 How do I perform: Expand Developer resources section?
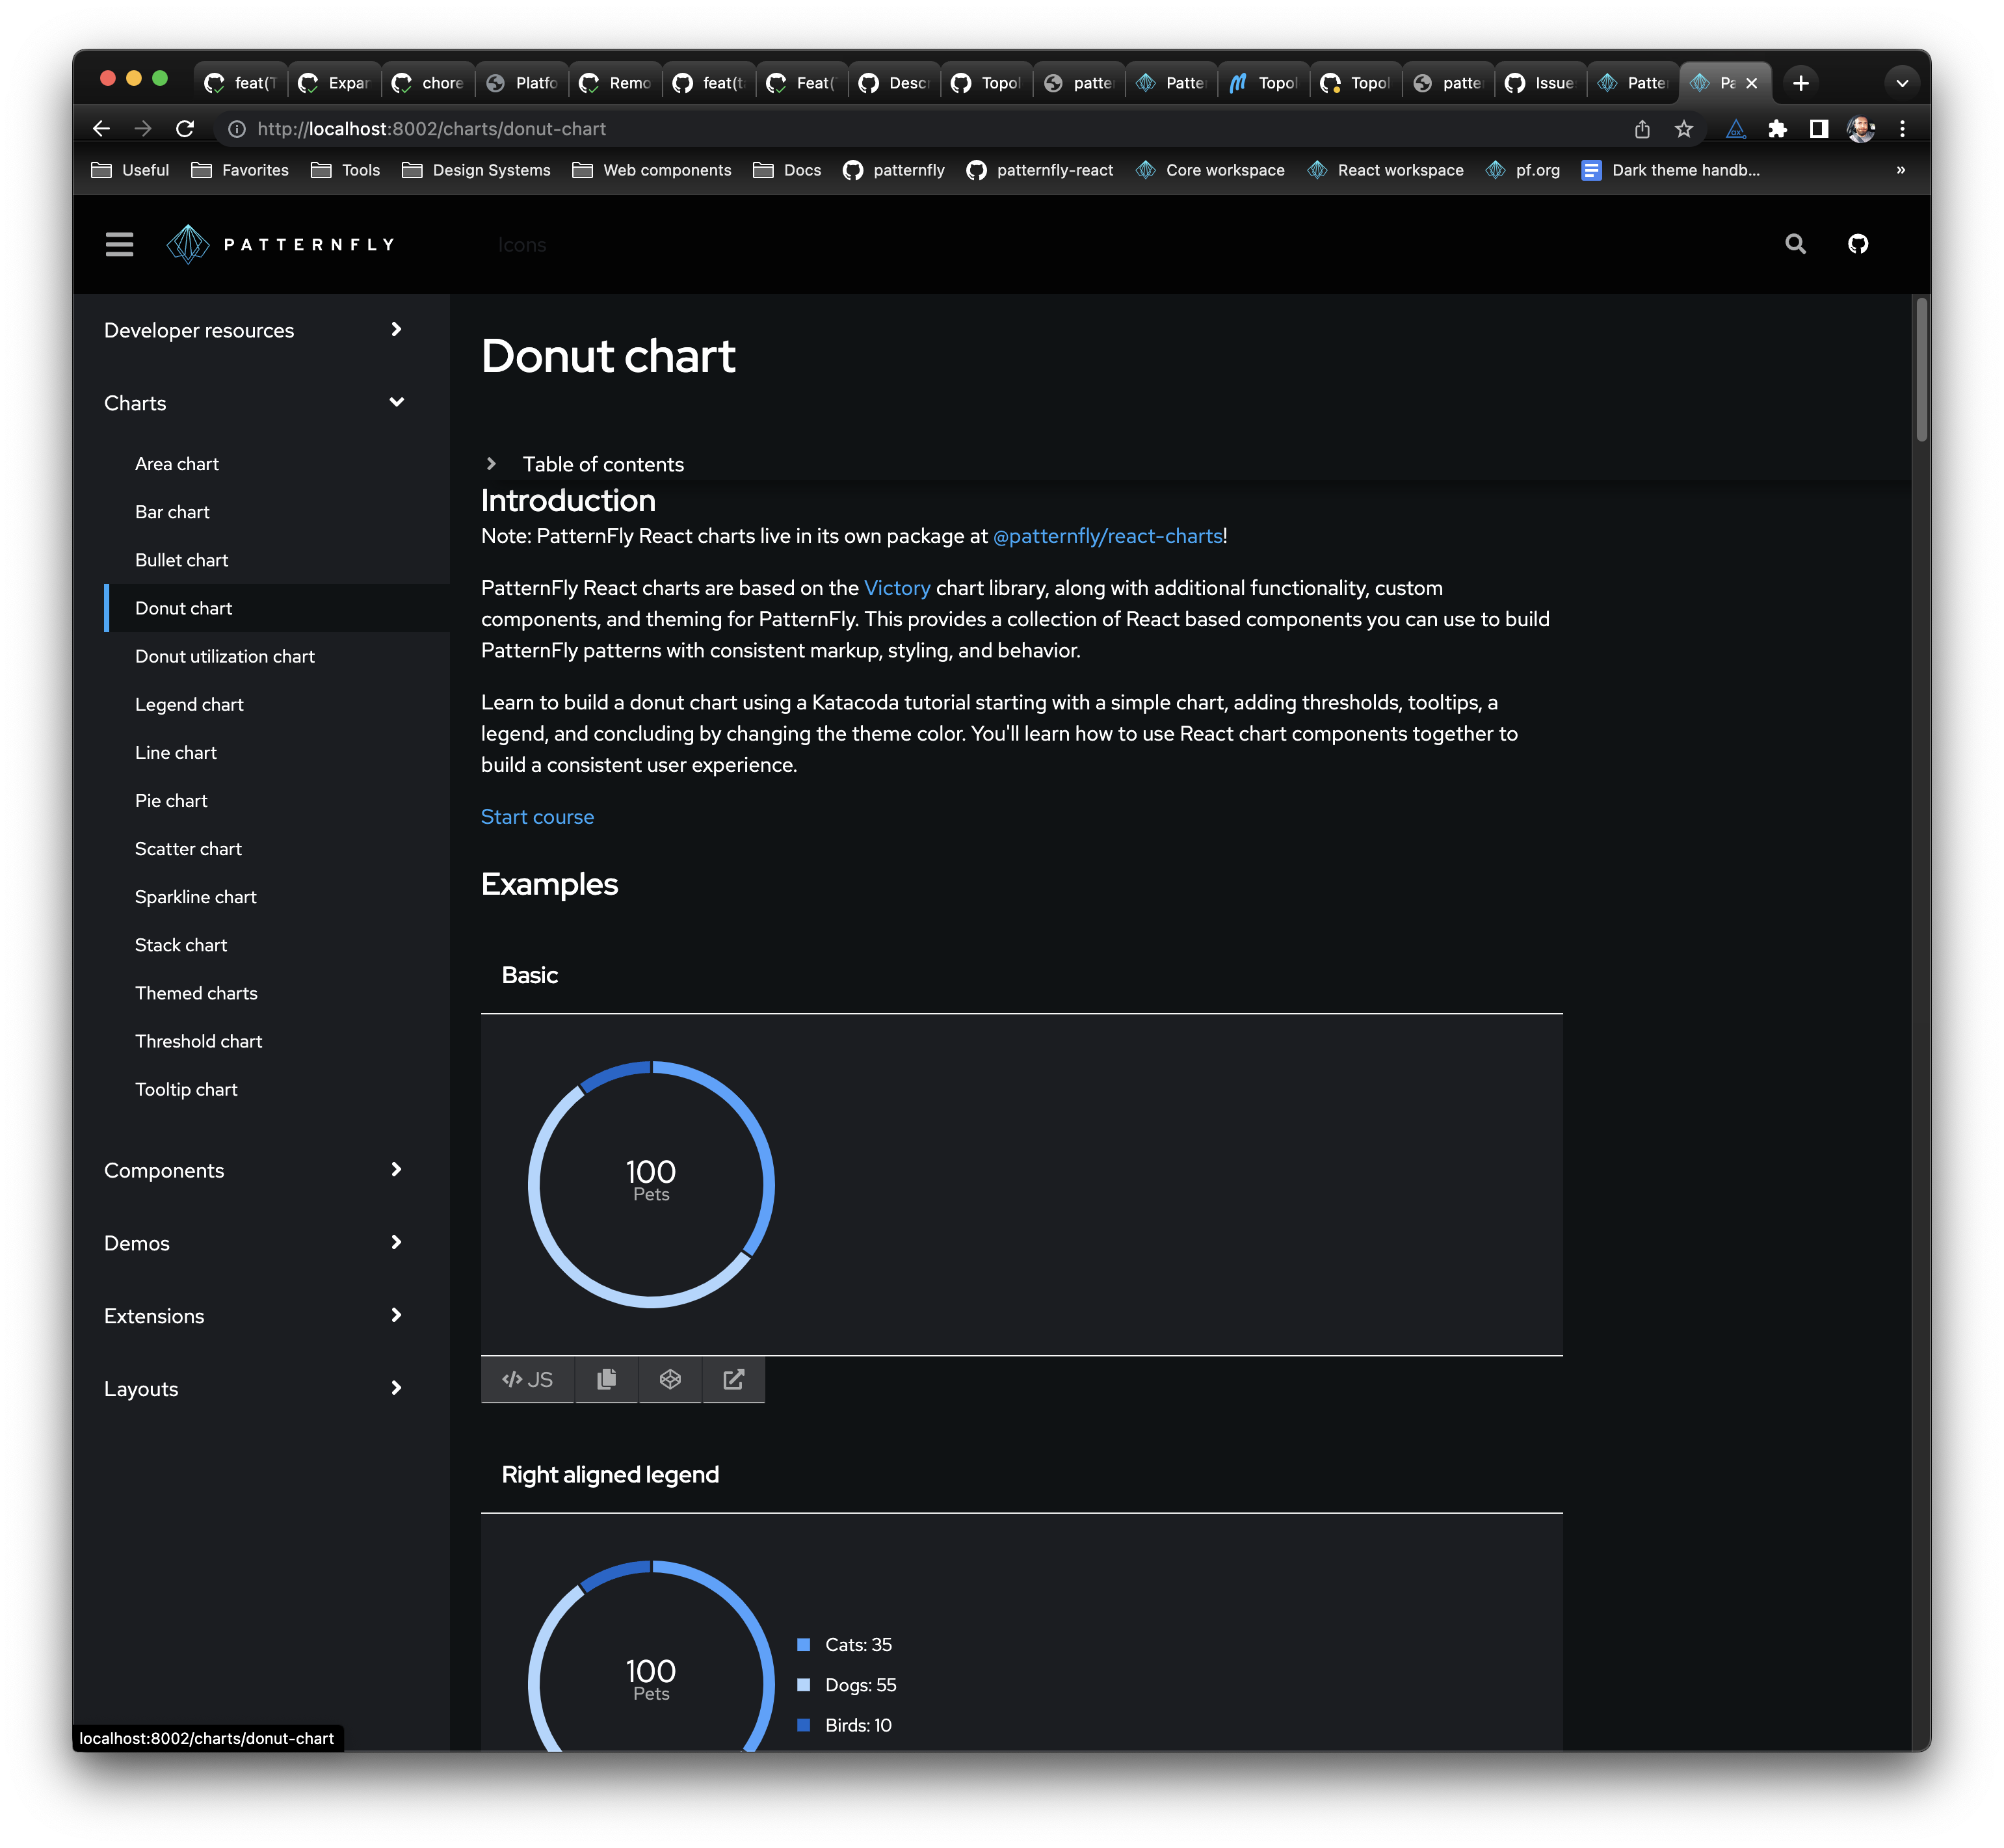tap(396, 330)
